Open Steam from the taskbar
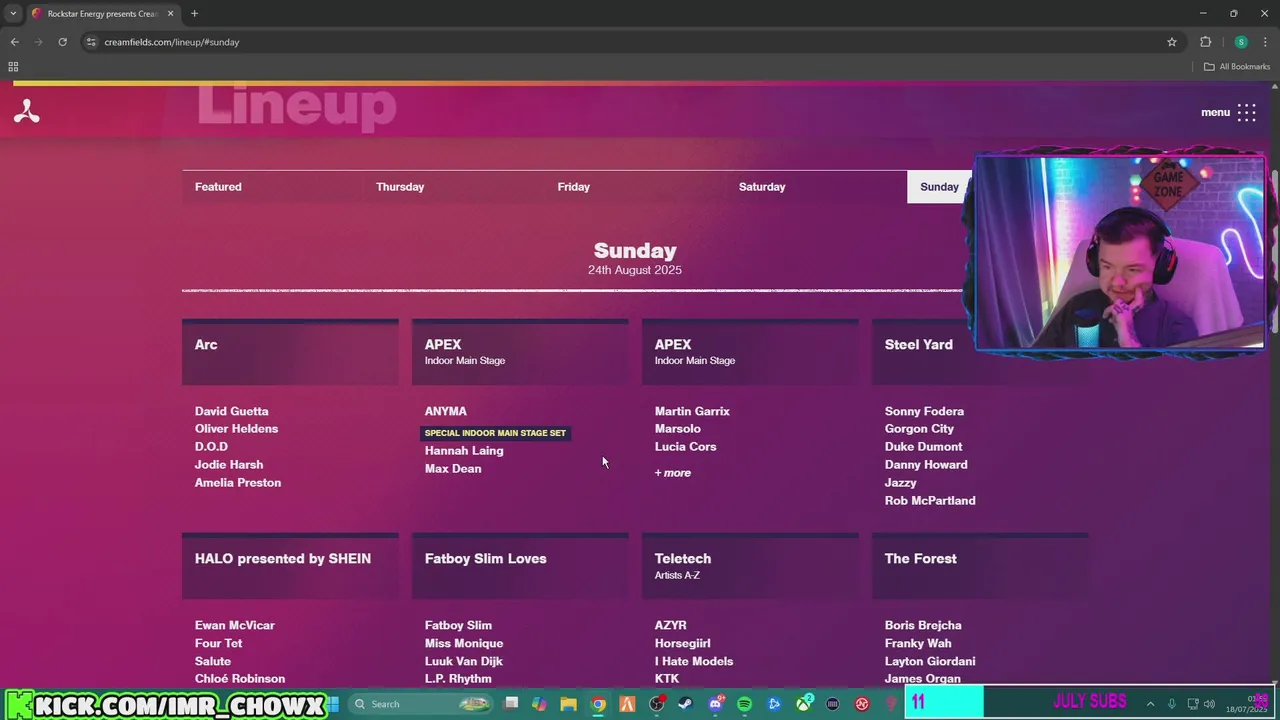Image resolution: width=1280 pixels, height=720 pixels. (x=686, y=704)
